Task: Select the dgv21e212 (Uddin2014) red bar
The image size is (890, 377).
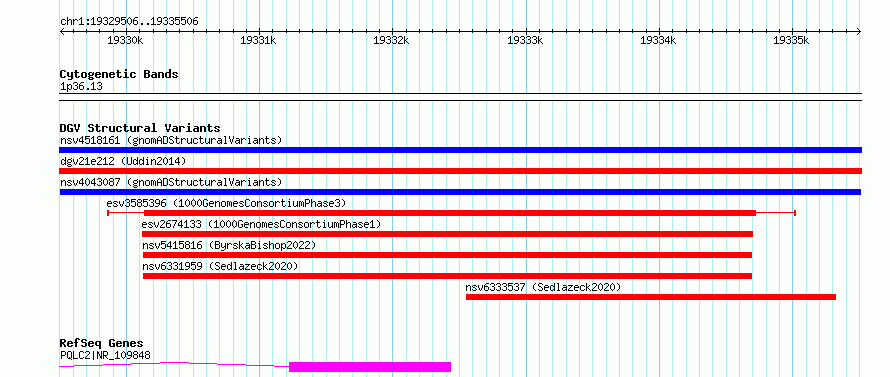Action: click(460, 171)
